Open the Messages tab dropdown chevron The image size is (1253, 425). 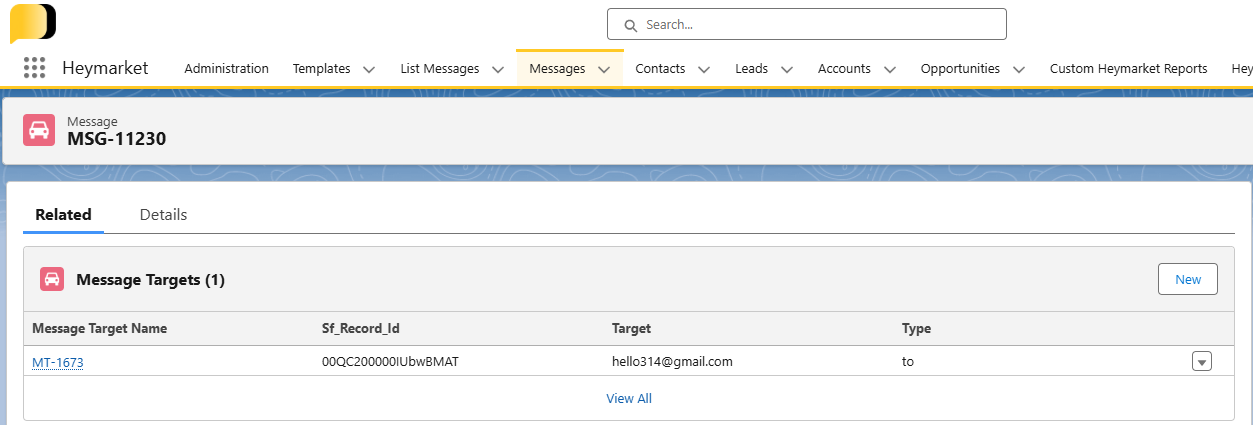click(604, 70)
